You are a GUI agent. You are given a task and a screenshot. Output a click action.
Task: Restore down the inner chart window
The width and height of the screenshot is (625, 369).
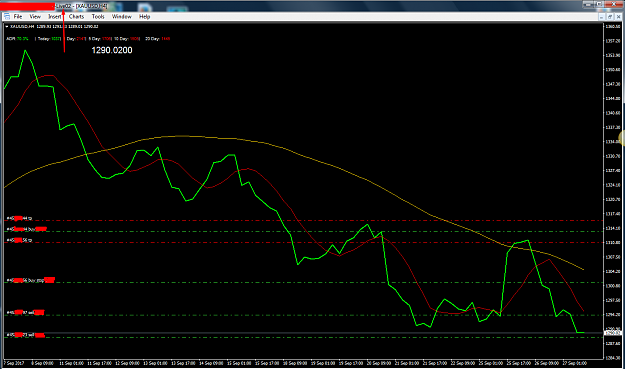point(610,17)
